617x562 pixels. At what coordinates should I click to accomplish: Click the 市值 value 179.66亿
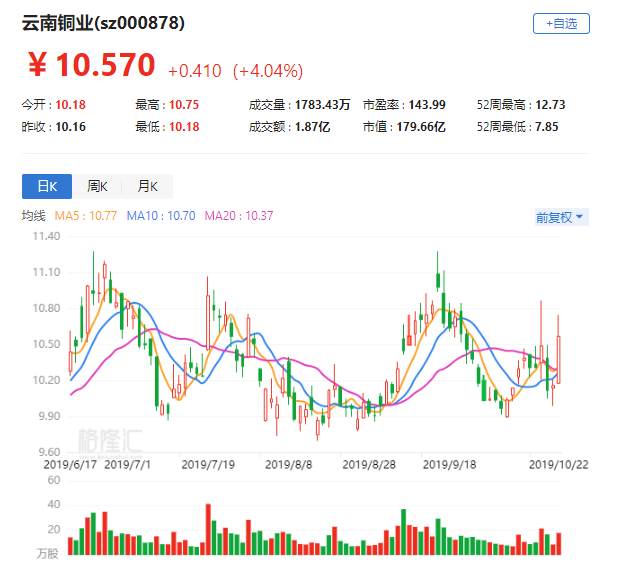click(x=421, y=127)
